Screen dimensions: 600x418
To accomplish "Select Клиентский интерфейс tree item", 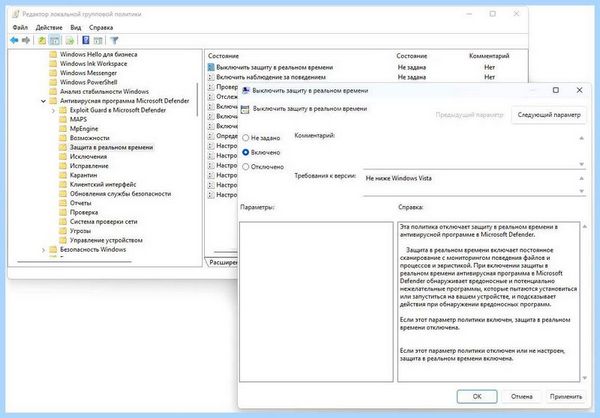I will pos(103,185).
